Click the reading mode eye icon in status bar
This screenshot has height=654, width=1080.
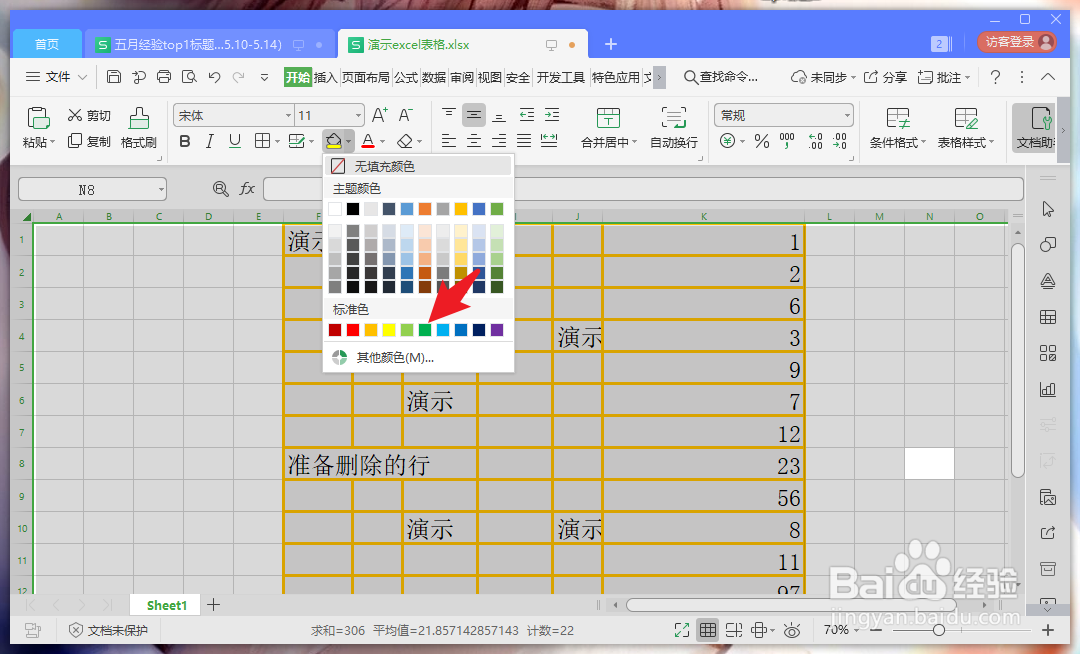click(792, 630)
